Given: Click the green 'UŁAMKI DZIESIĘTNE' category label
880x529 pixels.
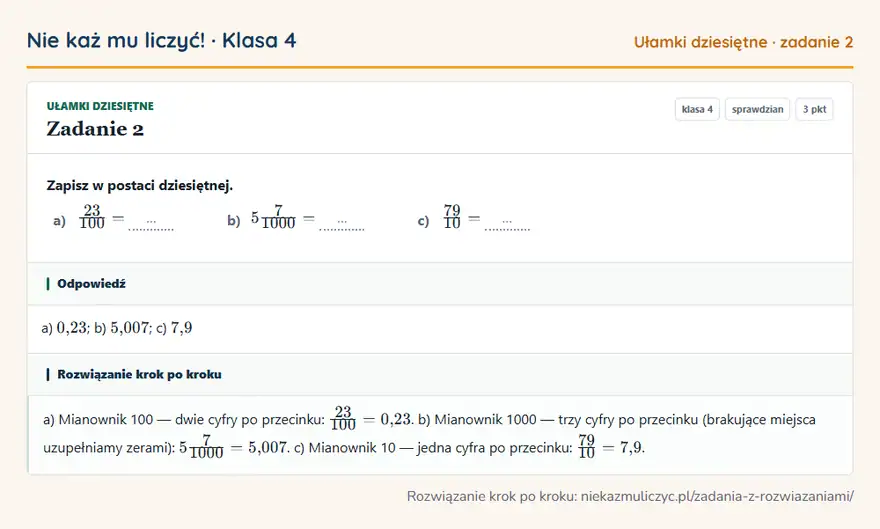Looking at the screenshot, I should (100, 106).
